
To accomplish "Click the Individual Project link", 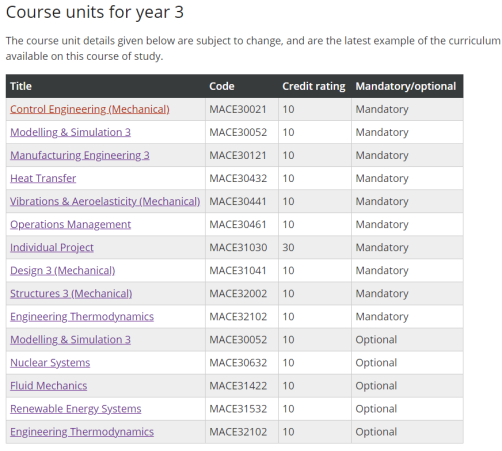I will [x=52, y=247].
